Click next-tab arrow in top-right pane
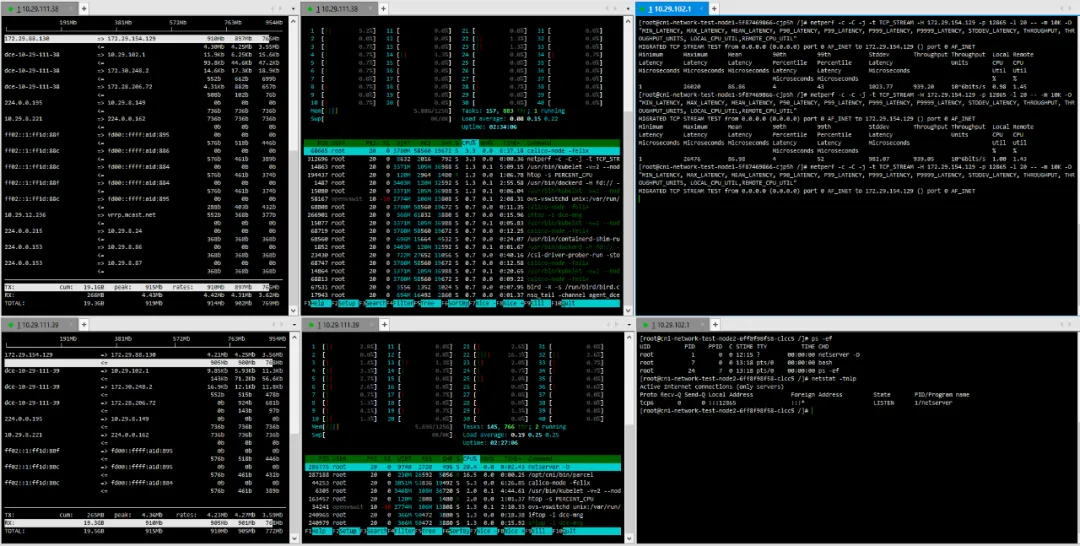 pyautogui.click(x=1068, y=9)
